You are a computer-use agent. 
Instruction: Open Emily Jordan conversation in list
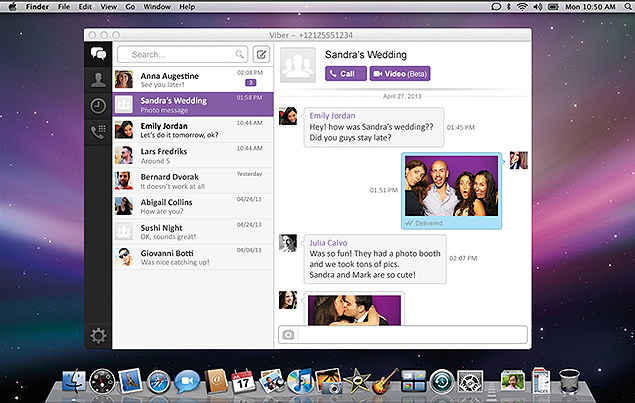(193, 130)
